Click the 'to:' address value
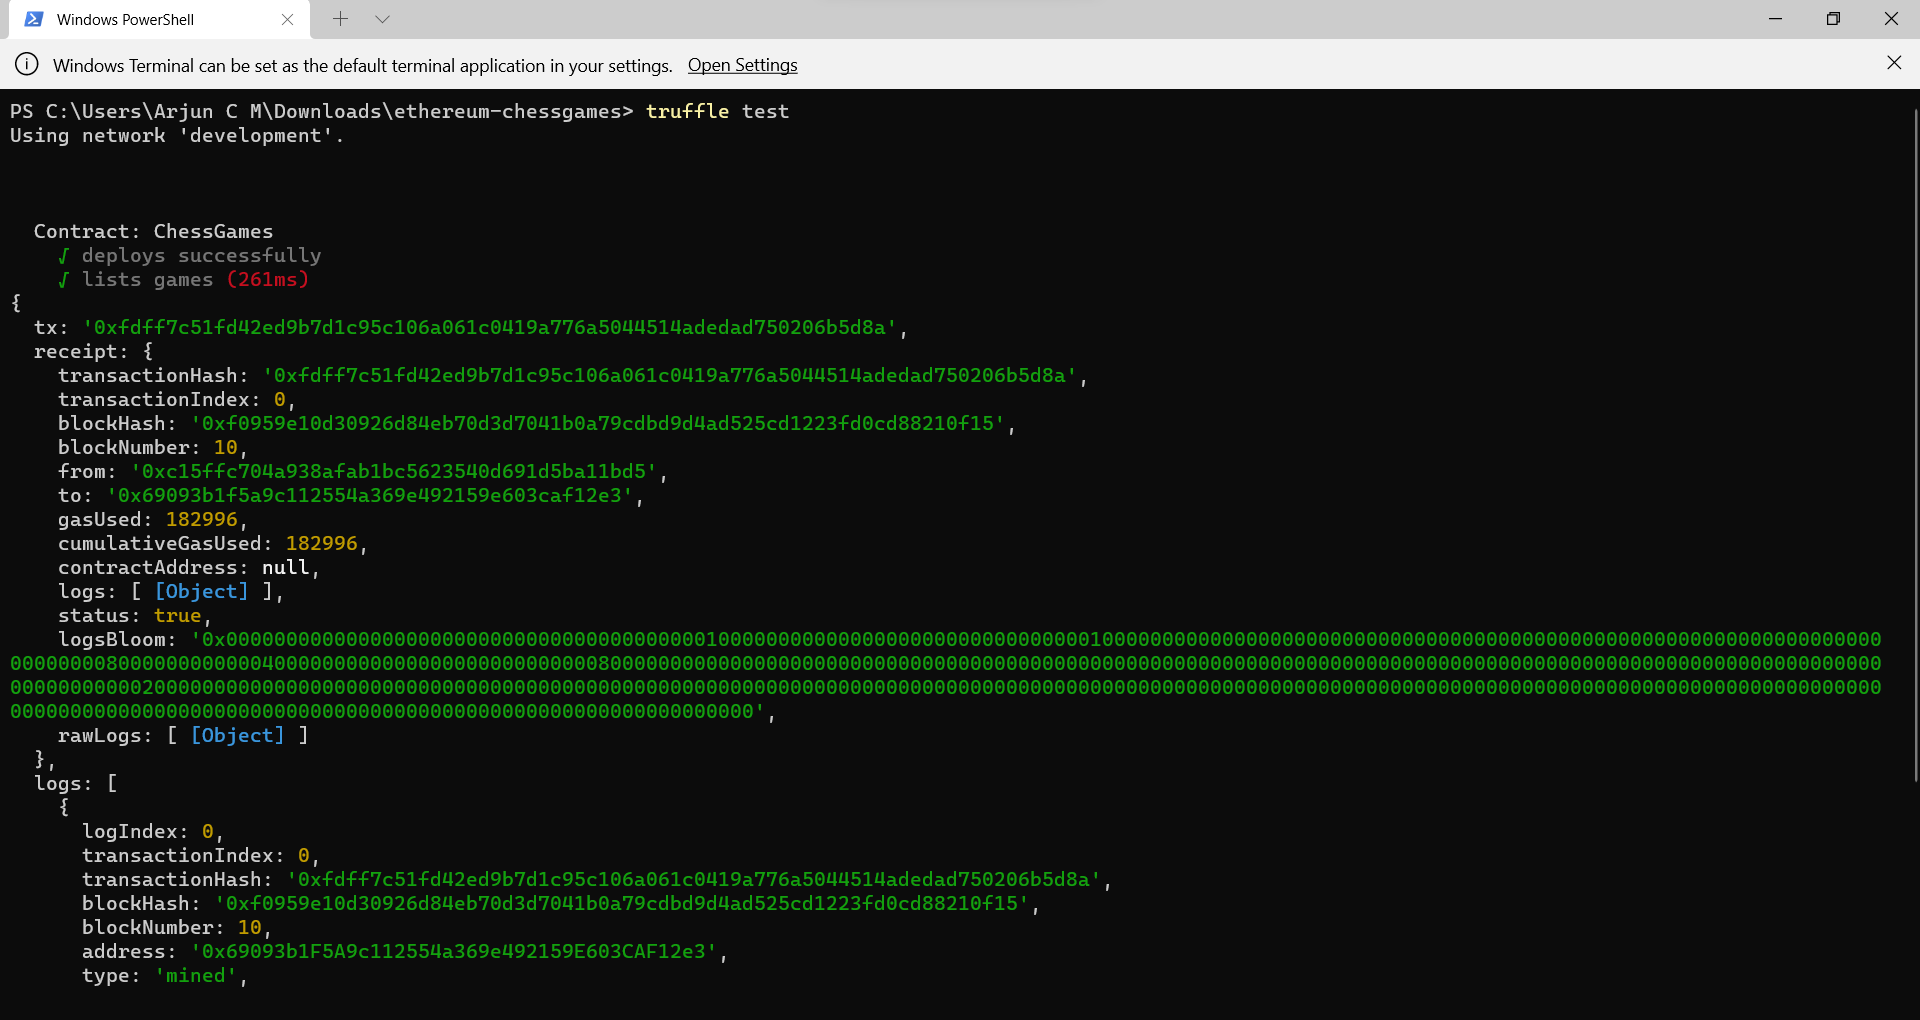Screen dimensions: 1920x1020 370,495
